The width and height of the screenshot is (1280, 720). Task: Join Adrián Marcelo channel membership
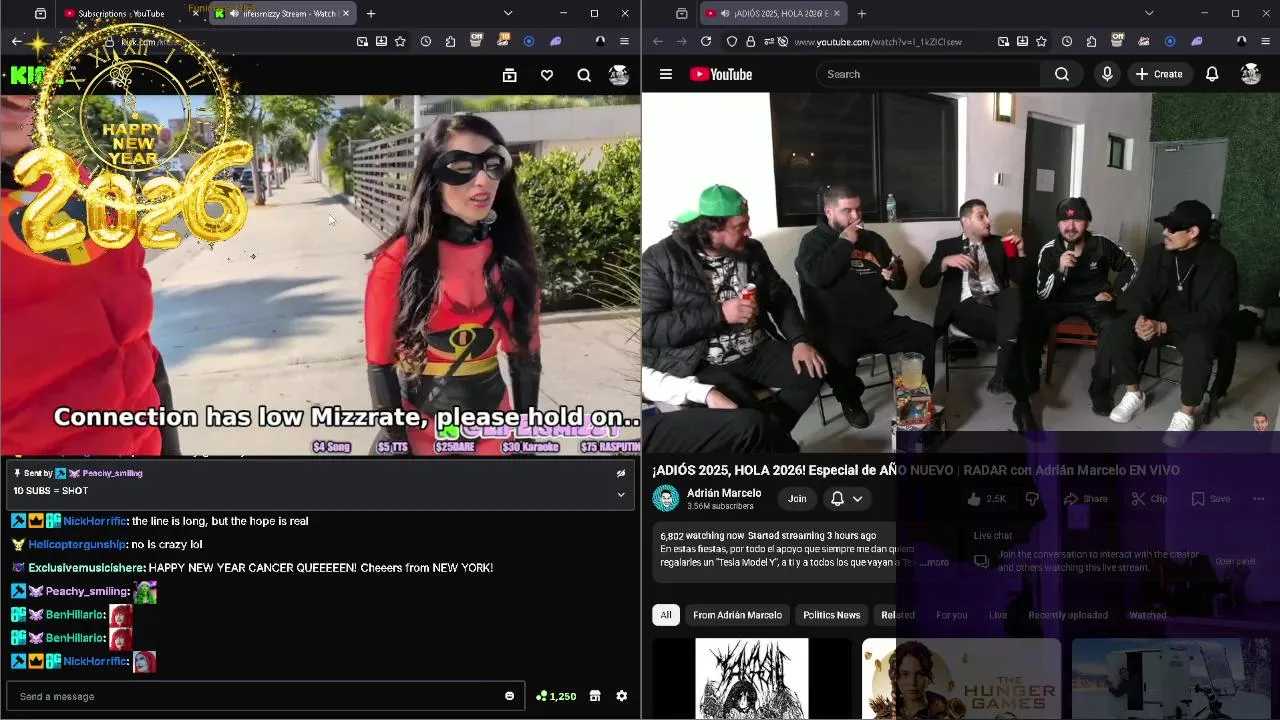coord(797,498)
